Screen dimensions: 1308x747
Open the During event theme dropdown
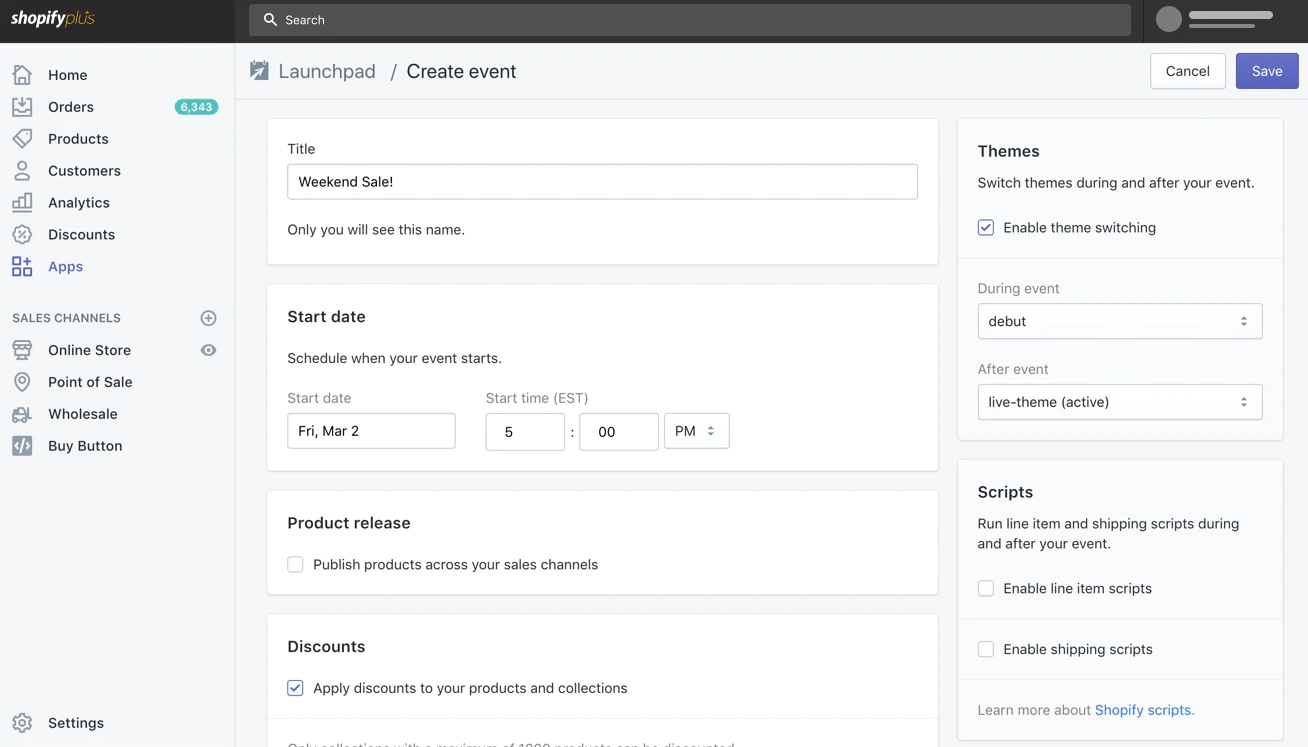1119,321
